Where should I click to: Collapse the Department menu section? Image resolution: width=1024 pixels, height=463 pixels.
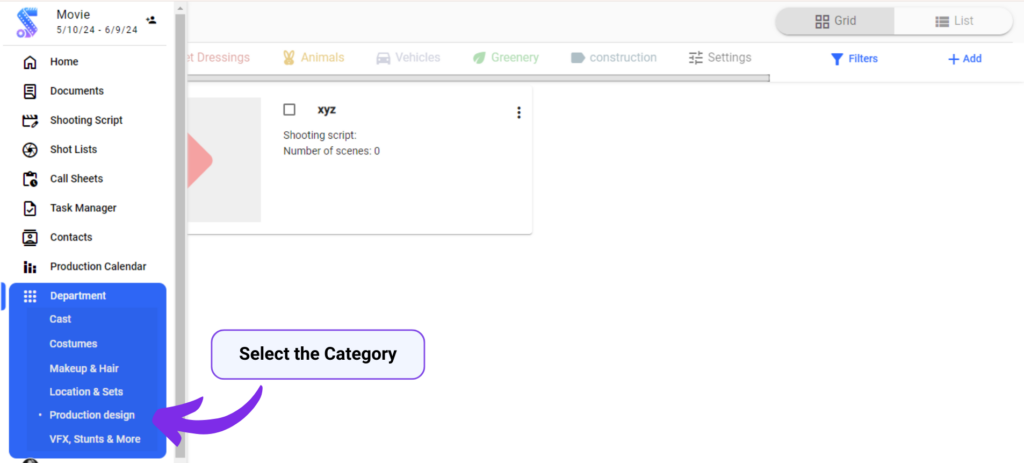tap(78, 296)
